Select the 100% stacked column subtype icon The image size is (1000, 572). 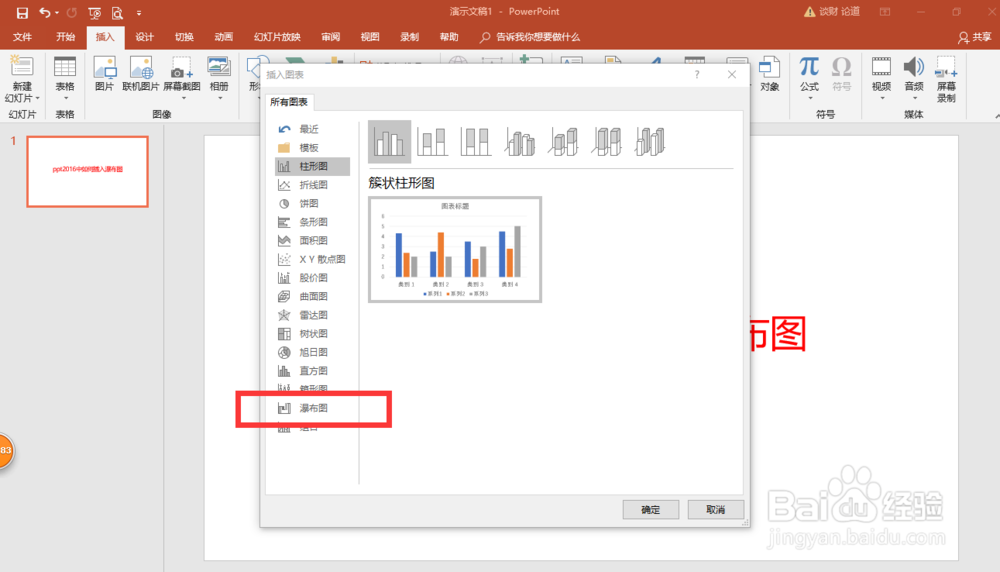click(x=475, y=142)
